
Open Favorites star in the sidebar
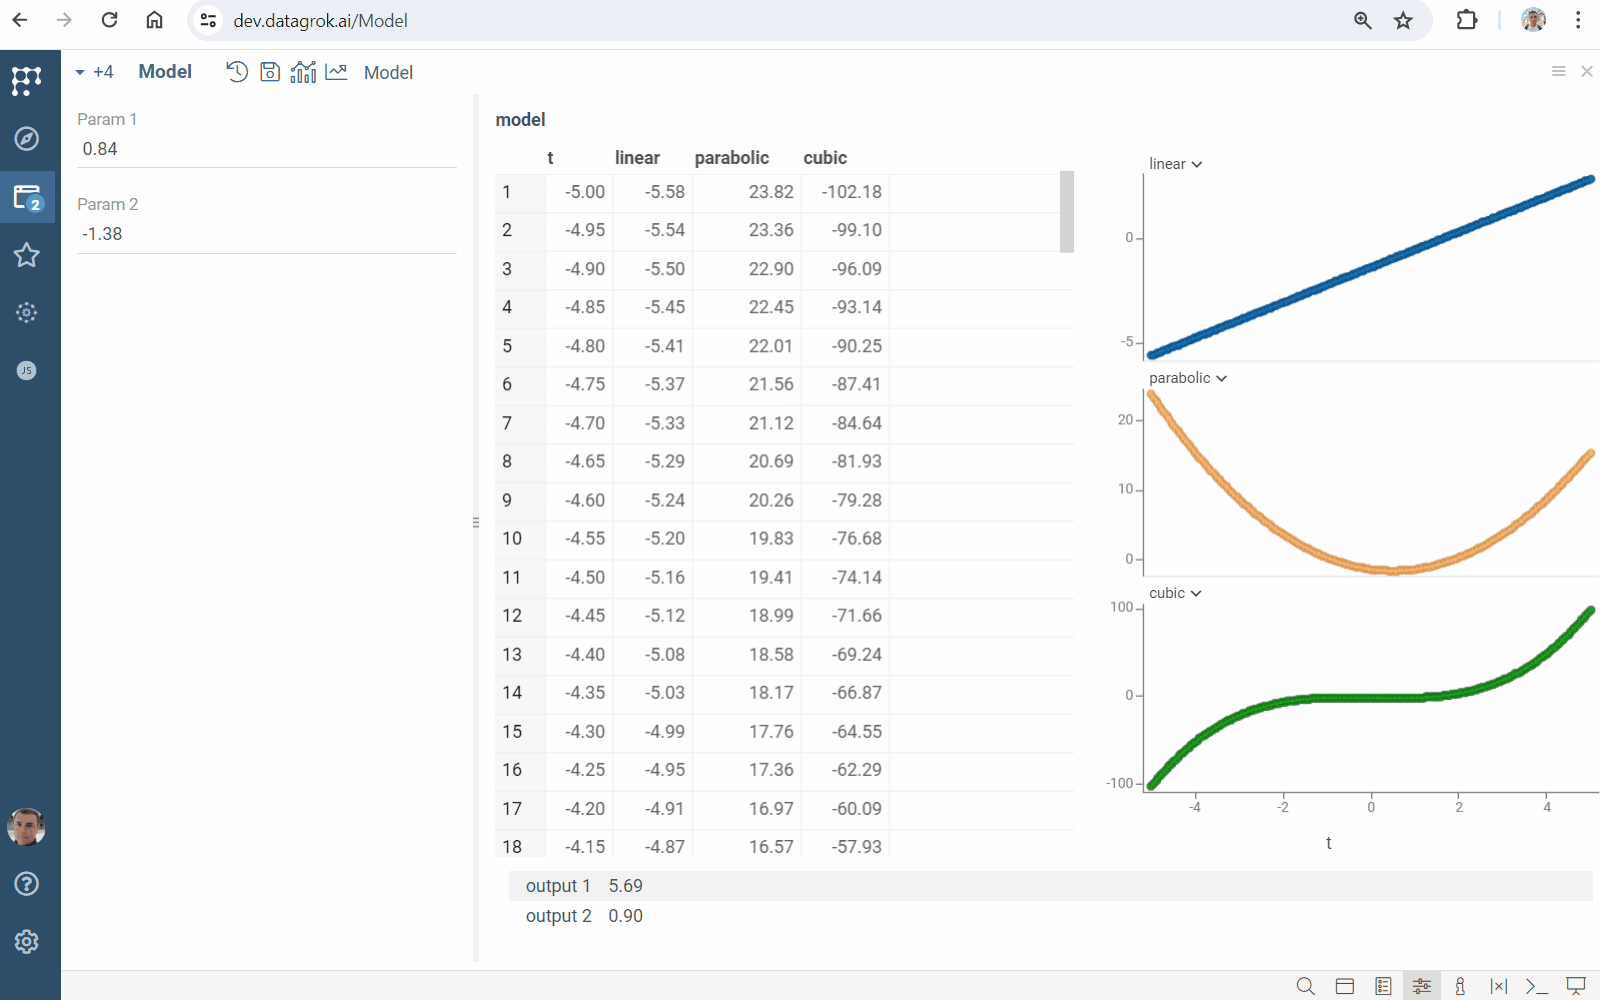27,255
